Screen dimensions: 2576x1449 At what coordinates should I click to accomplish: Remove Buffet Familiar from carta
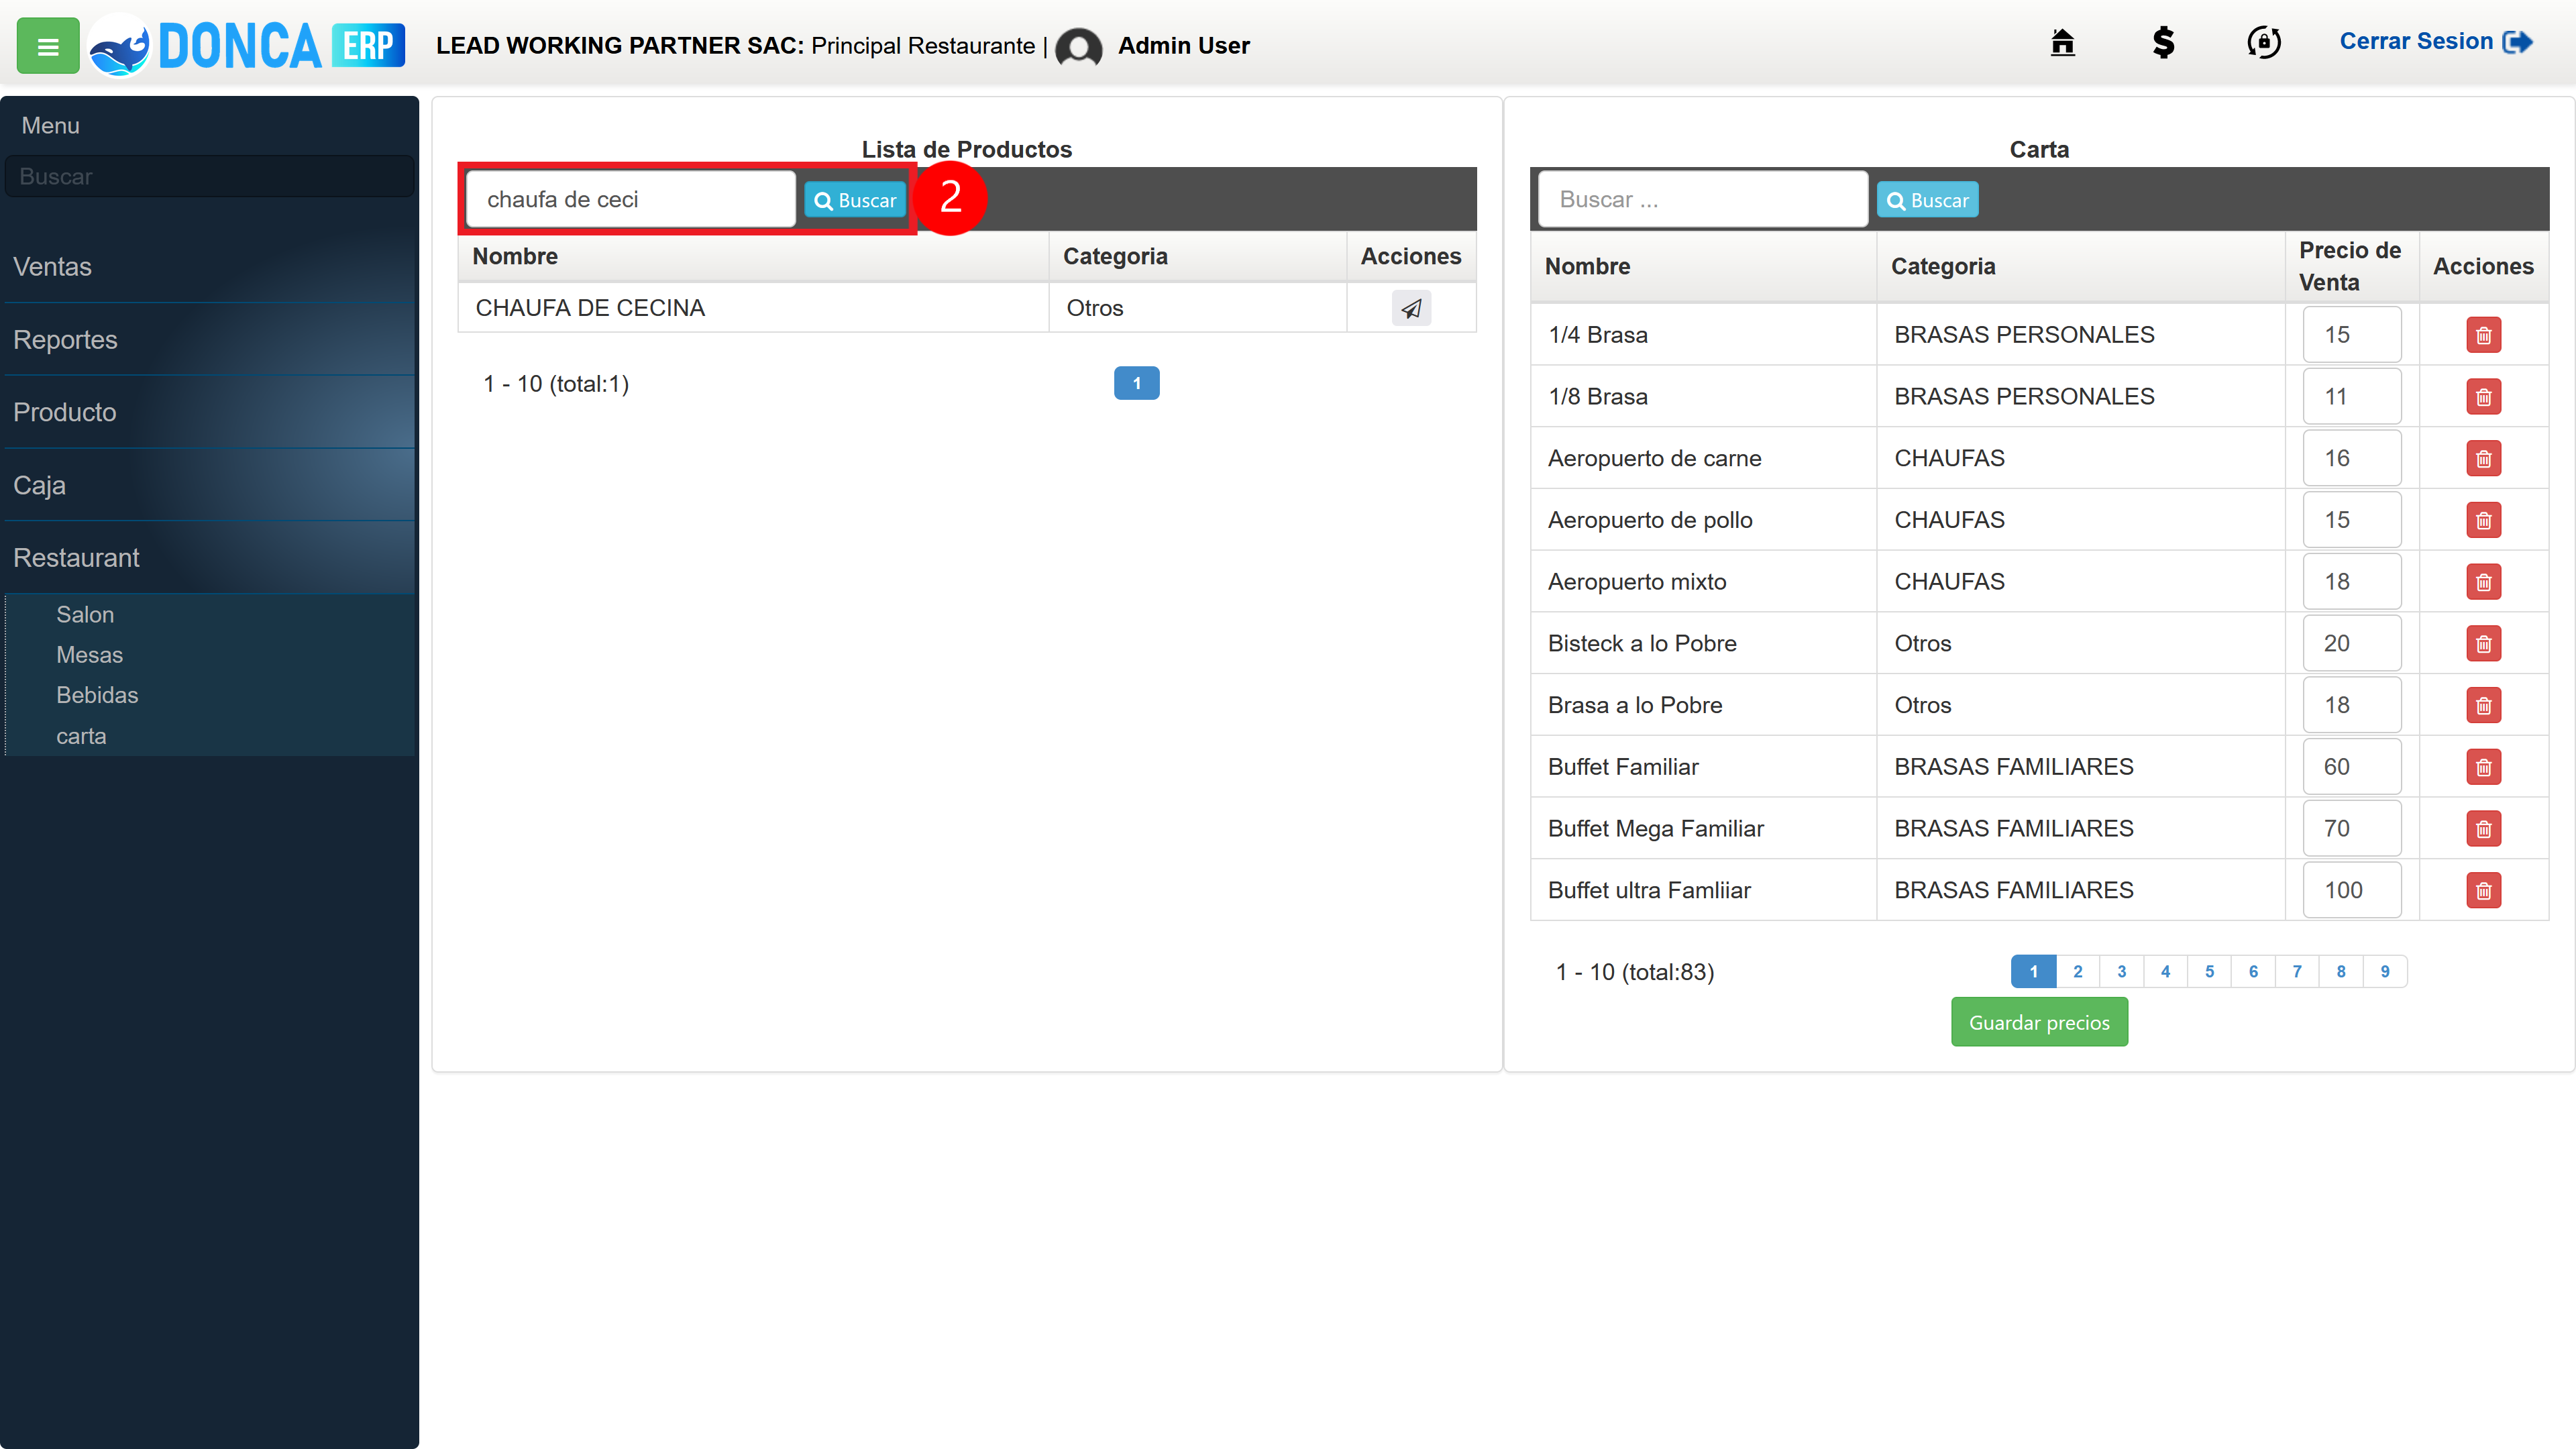coord(2483,767)
